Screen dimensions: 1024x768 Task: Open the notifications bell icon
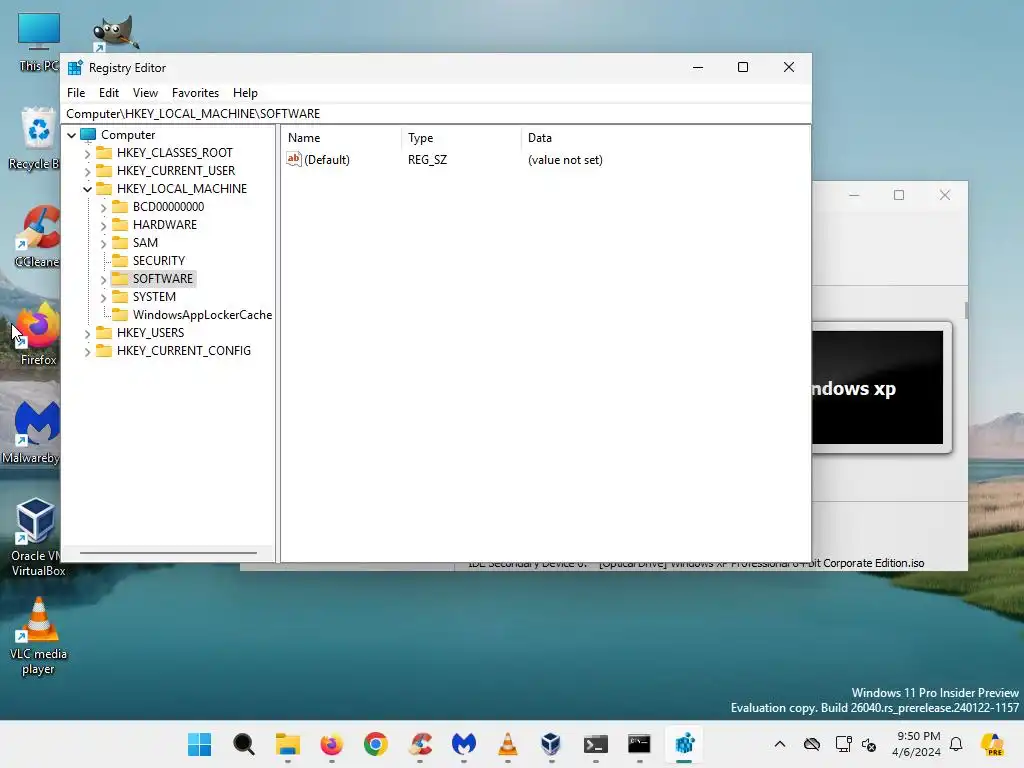coord(956,744)
